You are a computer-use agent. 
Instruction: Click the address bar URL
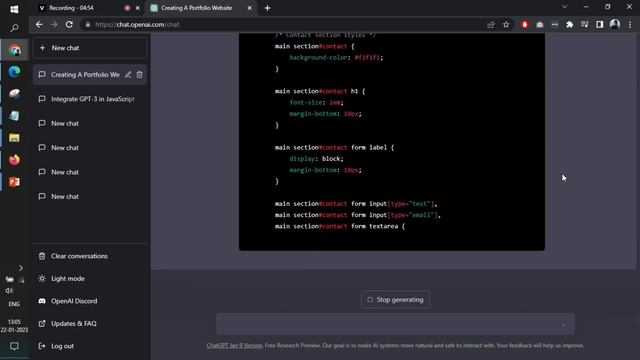137,24
